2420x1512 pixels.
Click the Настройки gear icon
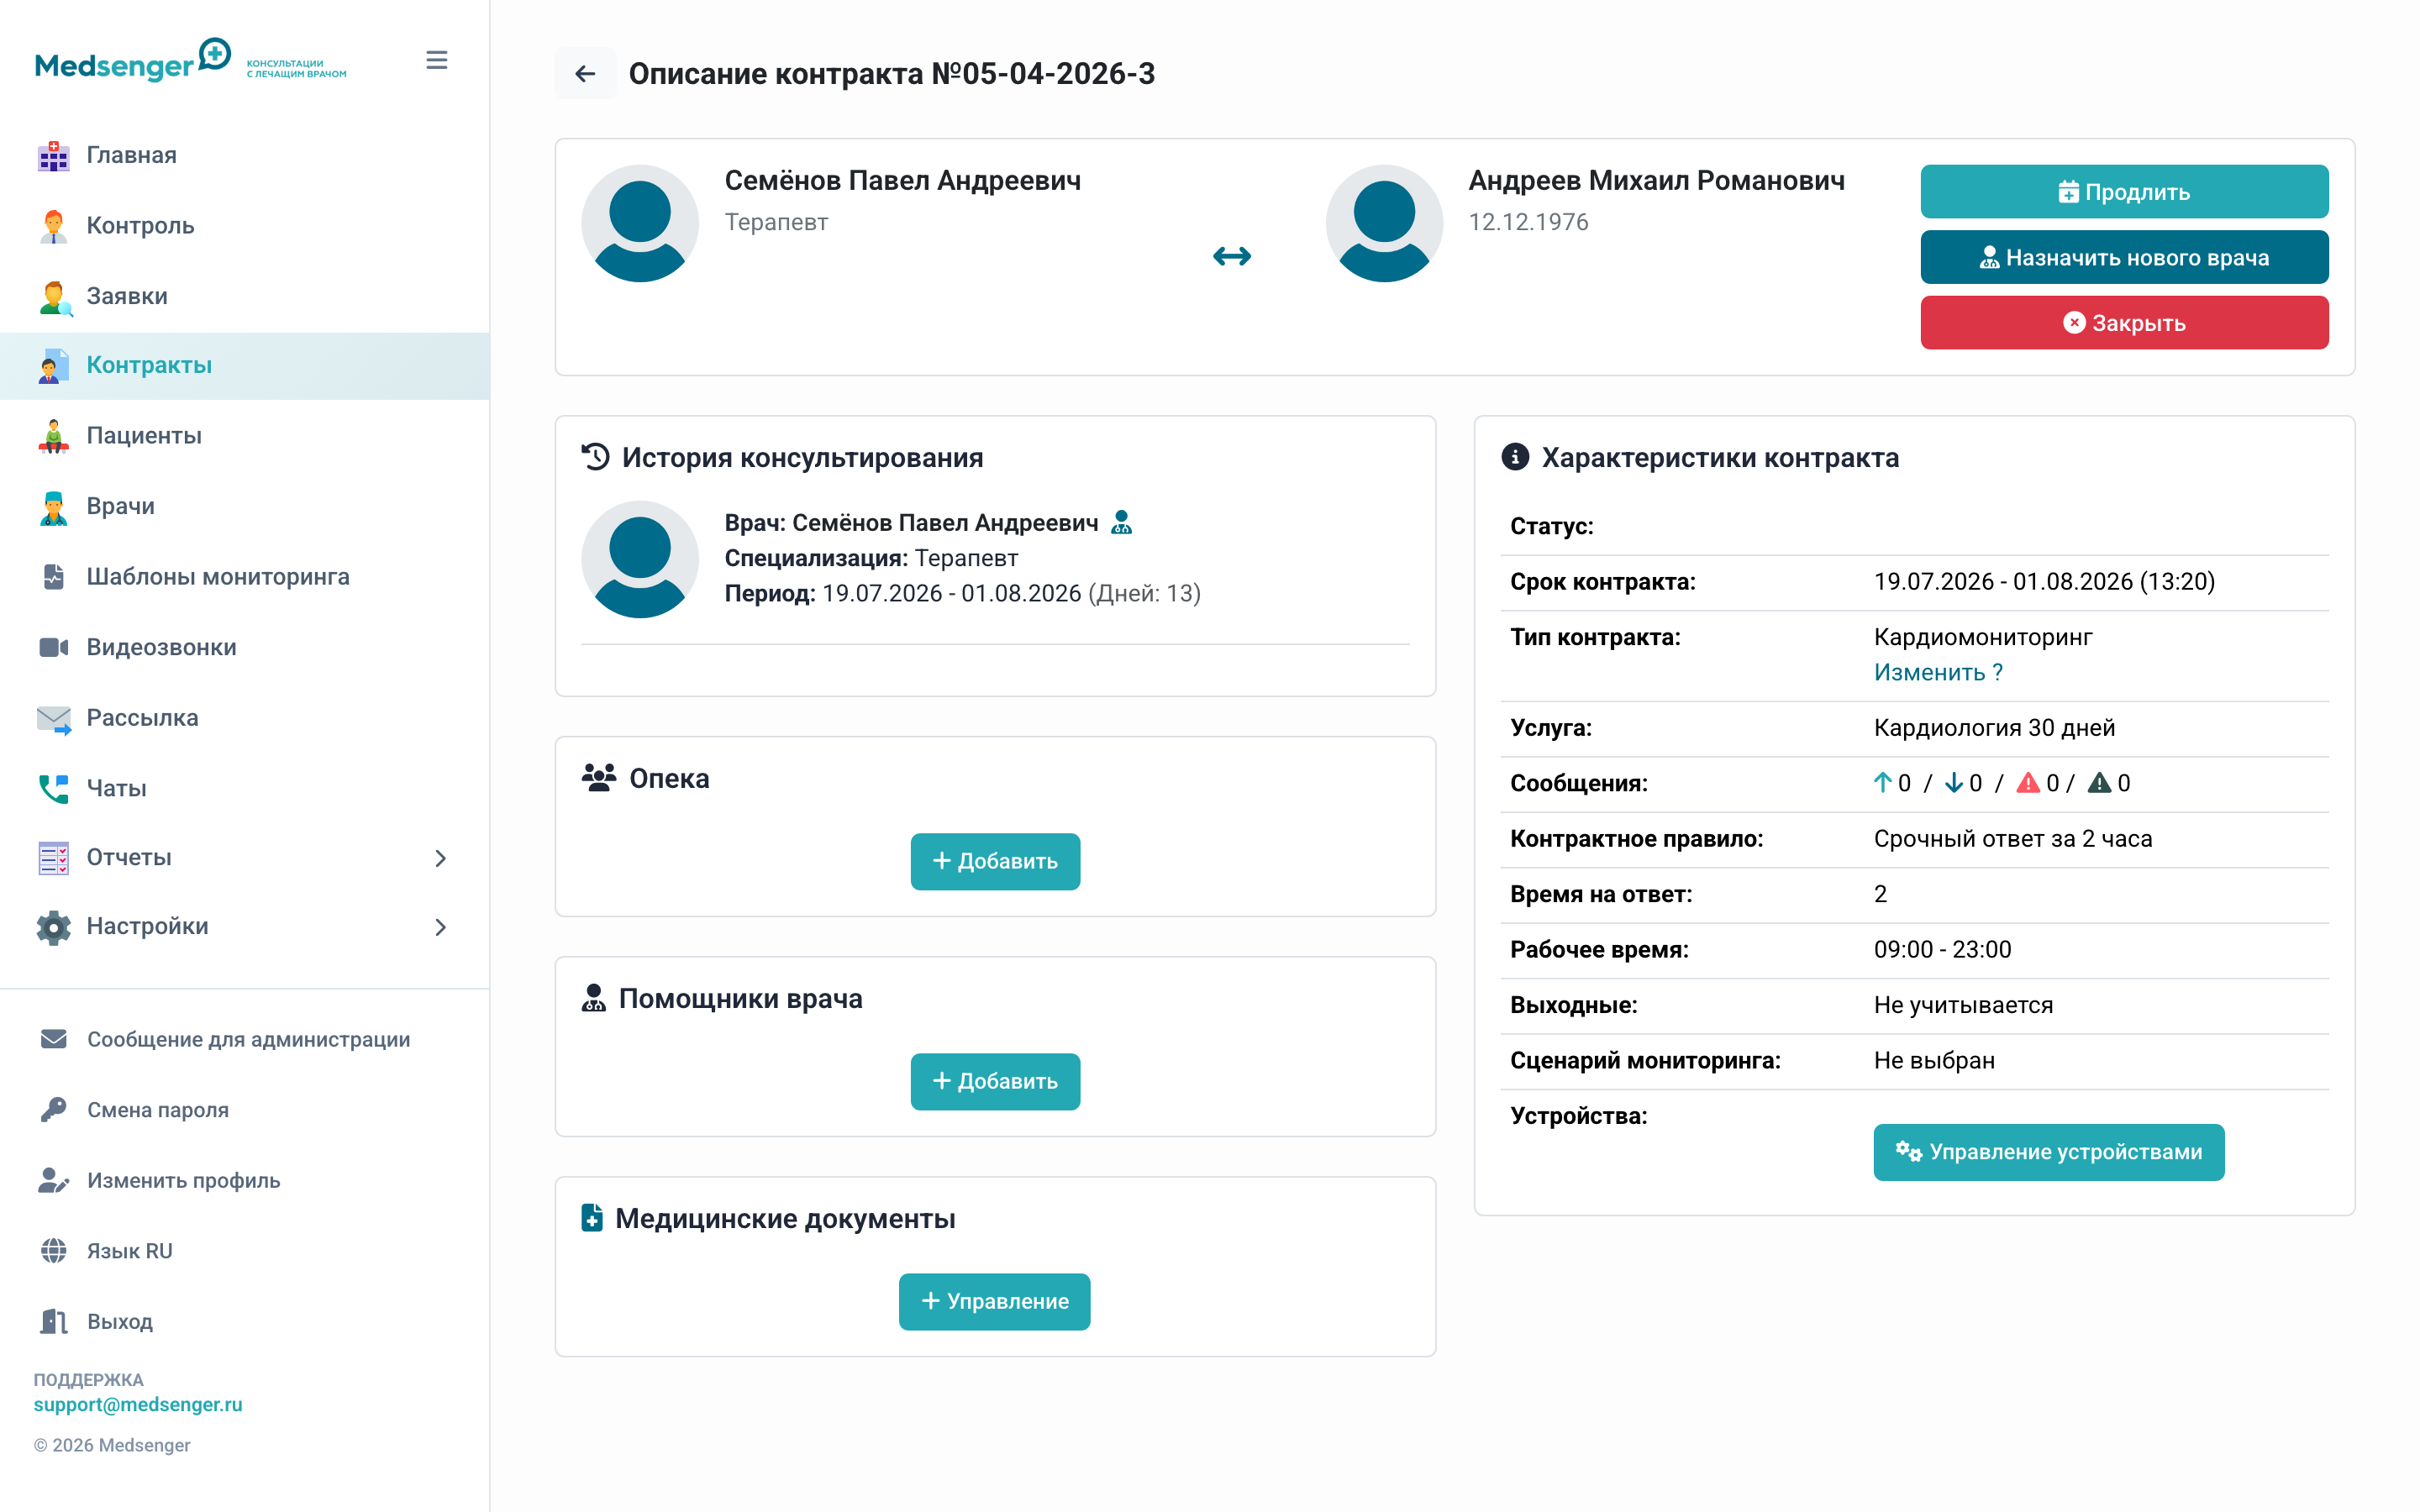pyautogui.click(x=54, y=927)
